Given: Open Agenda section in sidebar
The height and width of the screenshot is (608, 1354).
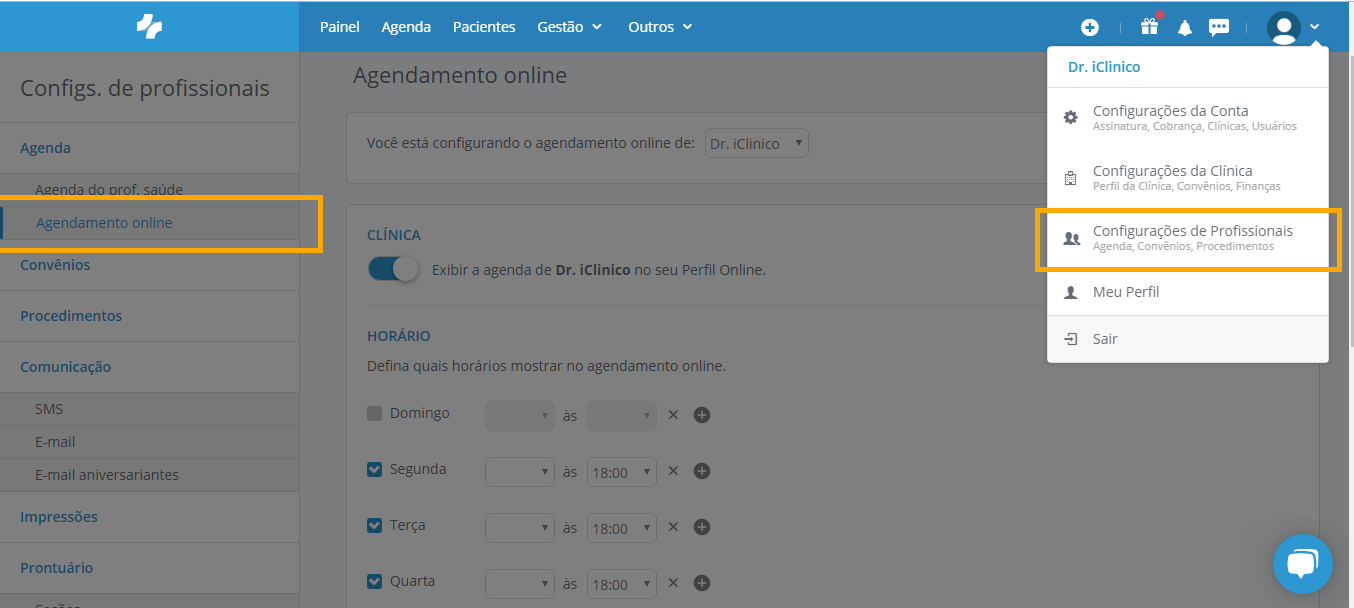Looking at the screenshot, I should tap(149, 148).
